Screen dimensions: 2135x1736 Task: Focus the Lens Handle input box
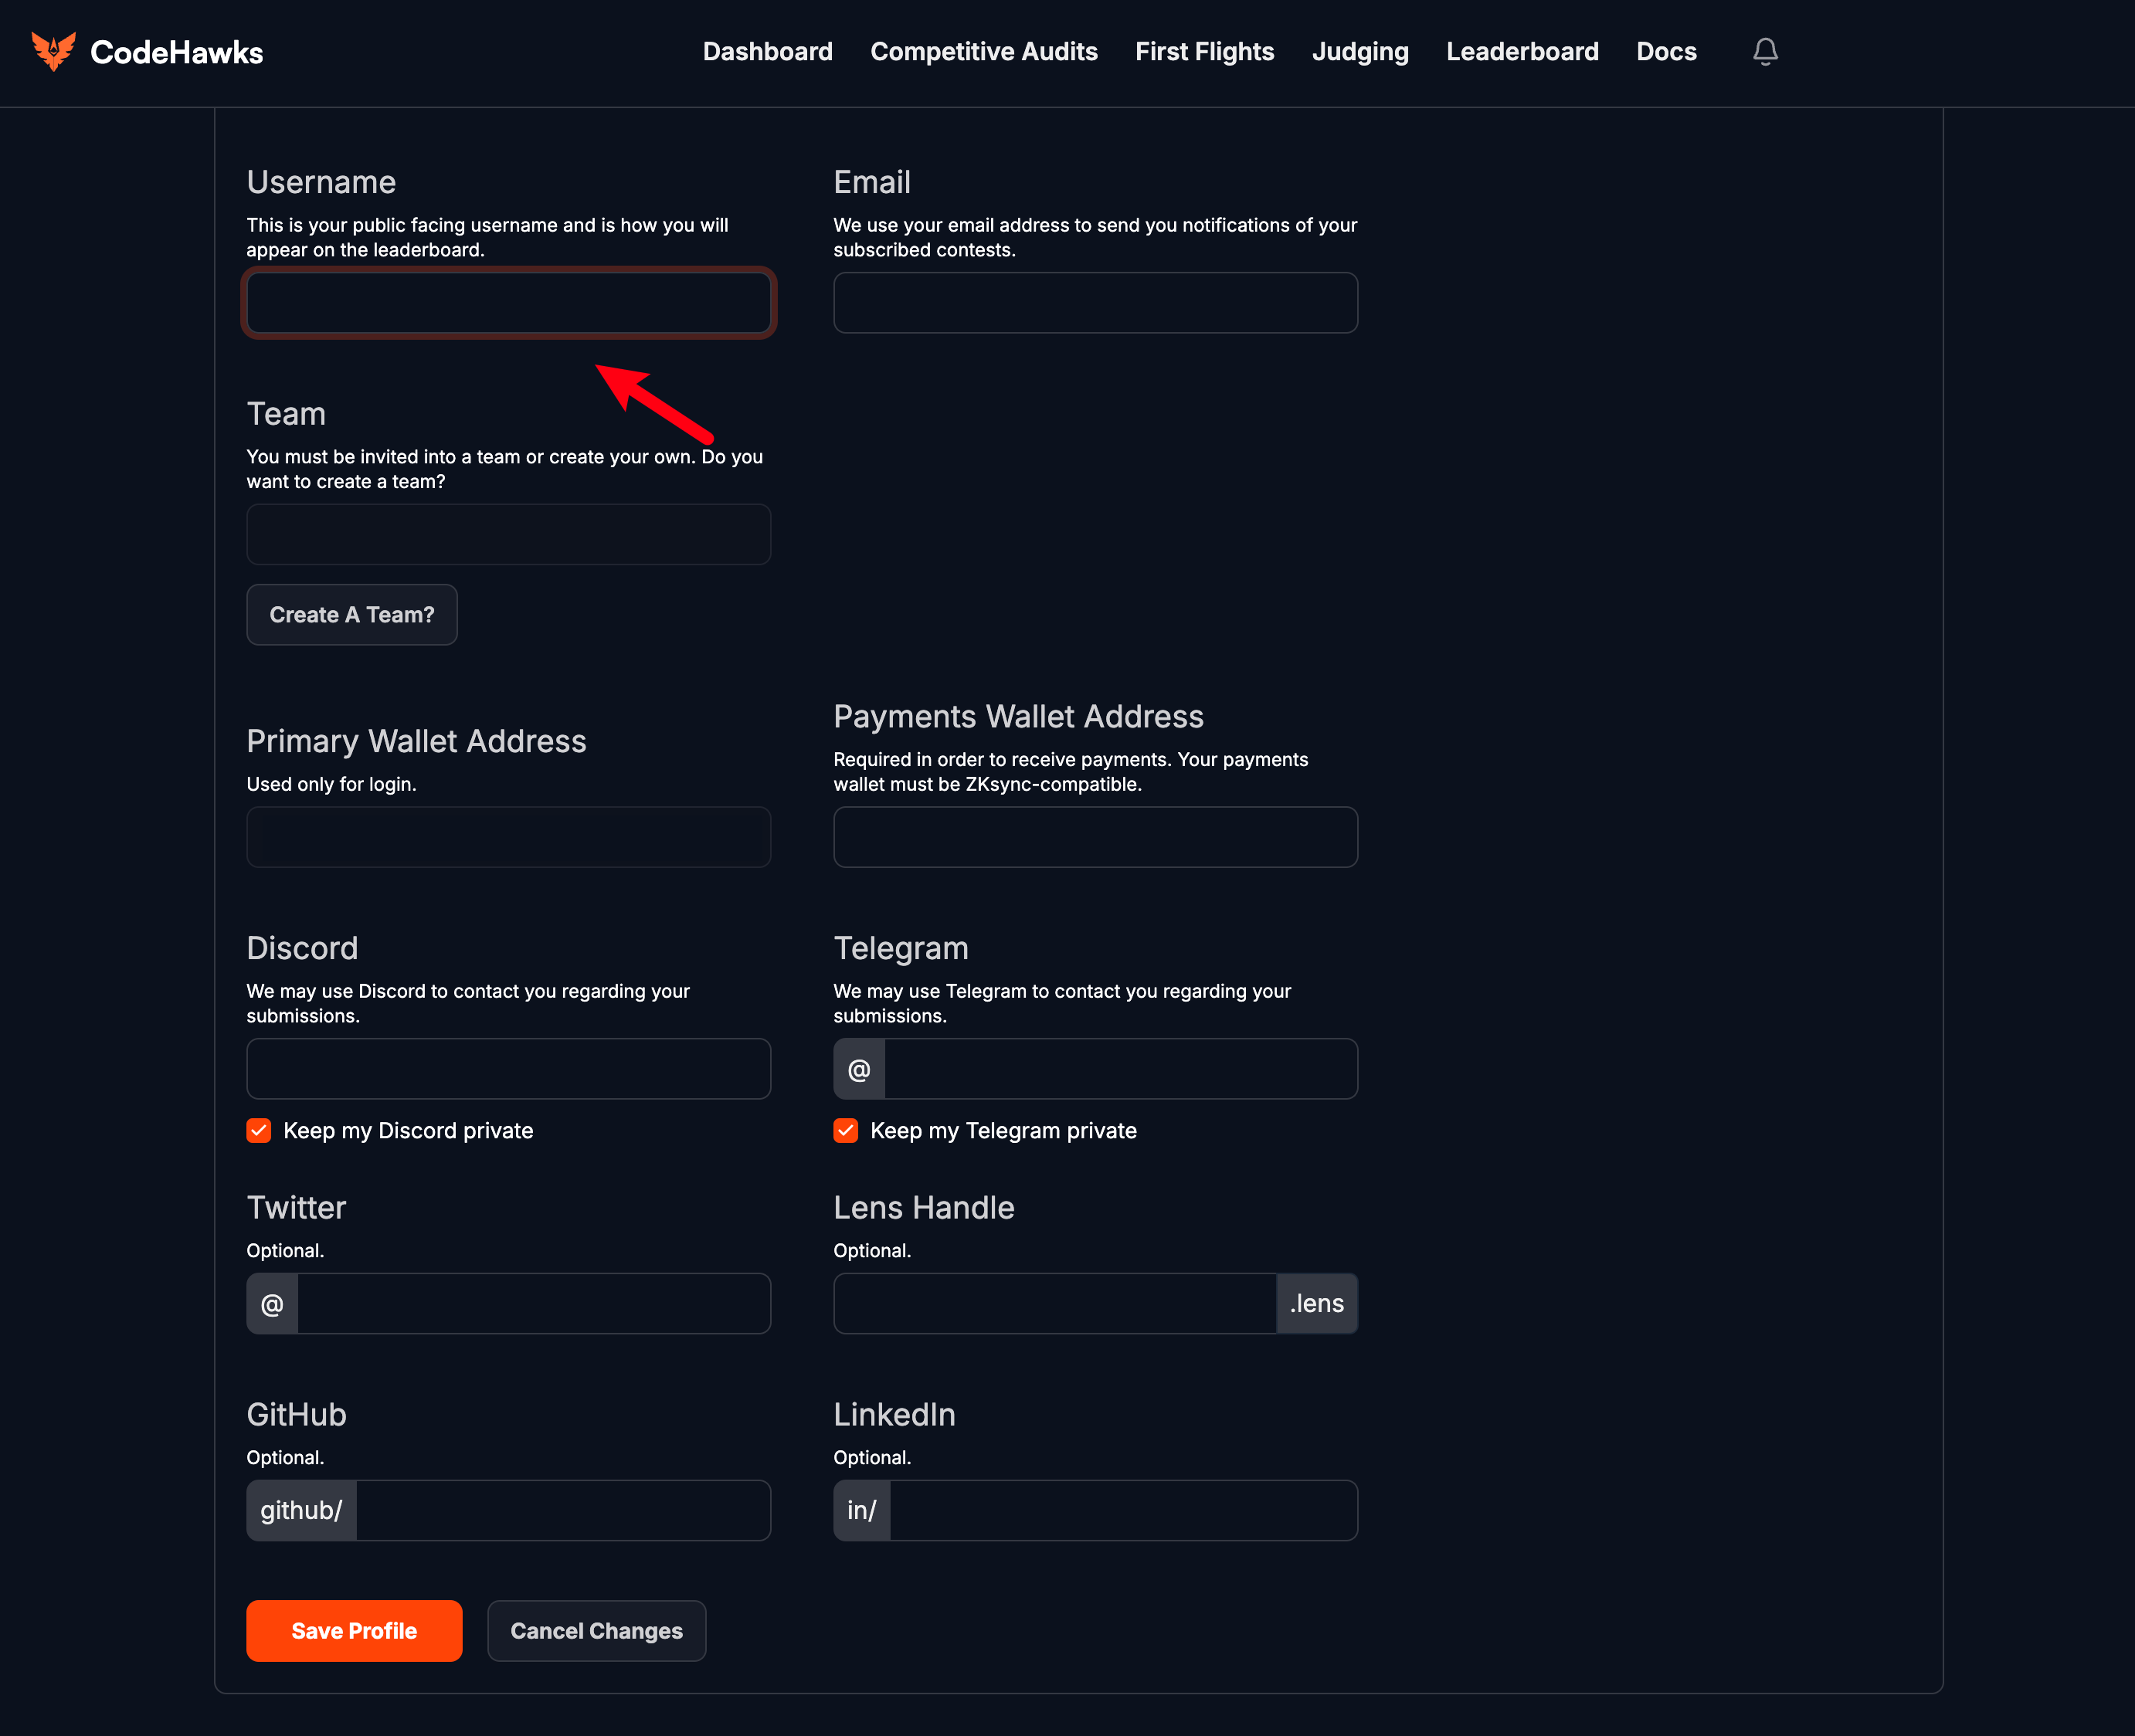click(x=1054, y=1303)
